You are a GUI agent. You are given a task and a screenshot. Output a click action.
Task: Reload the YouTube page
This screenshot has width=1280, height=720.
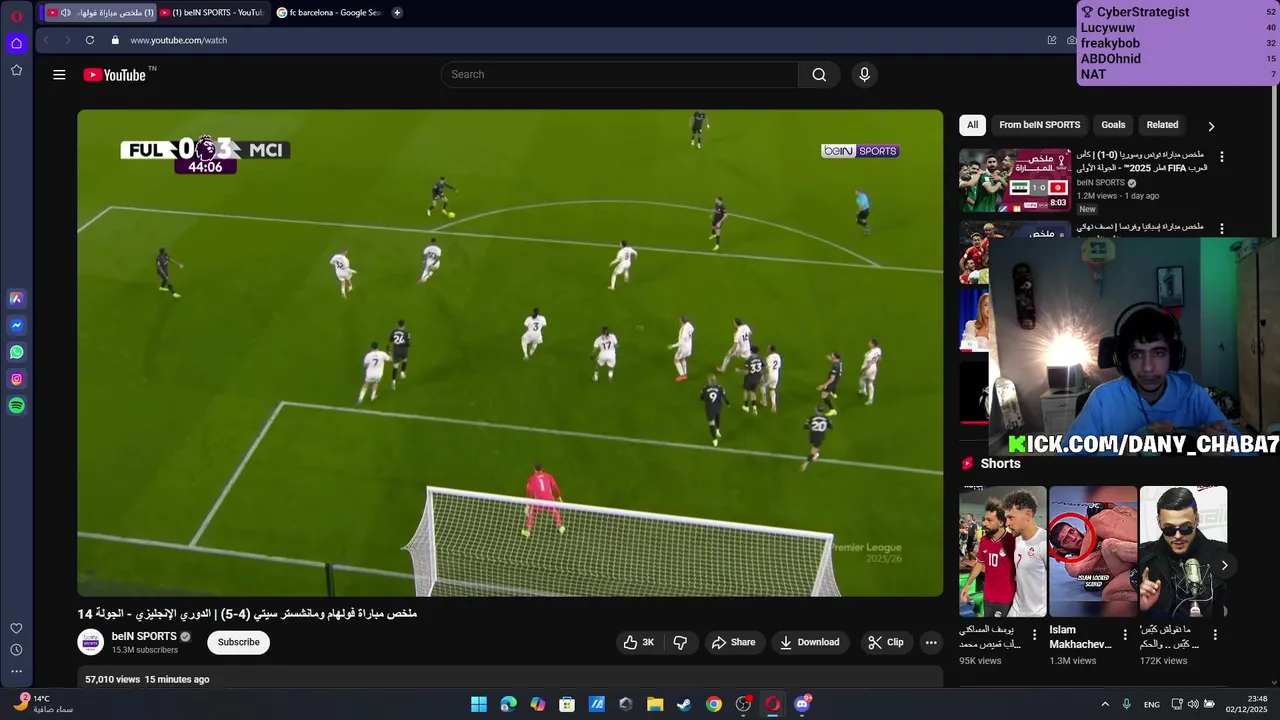tap(90, 40)
